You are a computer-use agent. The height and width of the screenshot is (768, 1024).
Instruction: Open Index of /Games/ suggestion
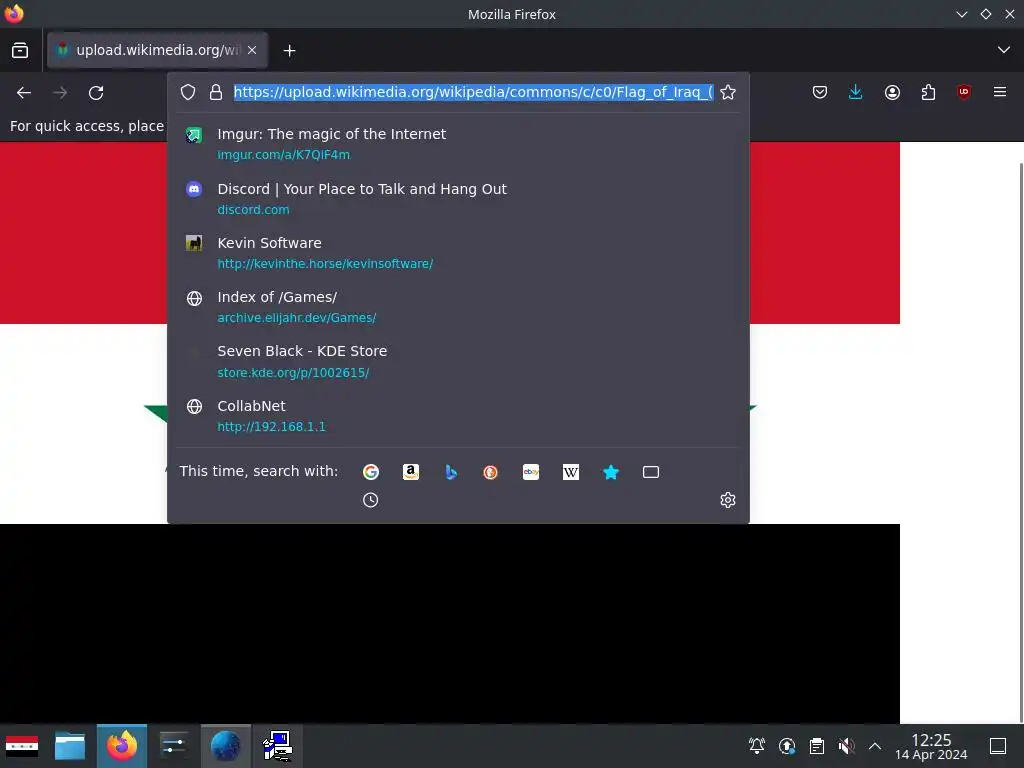click(458, 307)
